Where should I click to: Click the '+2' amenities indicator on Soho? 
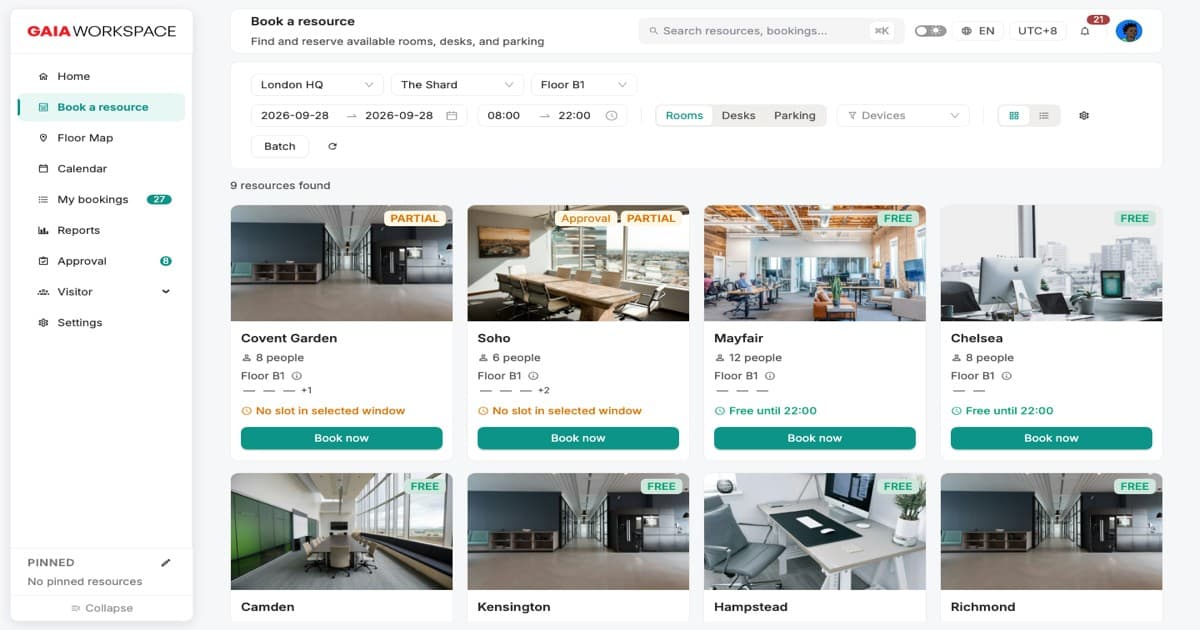(x=544, y=391)
